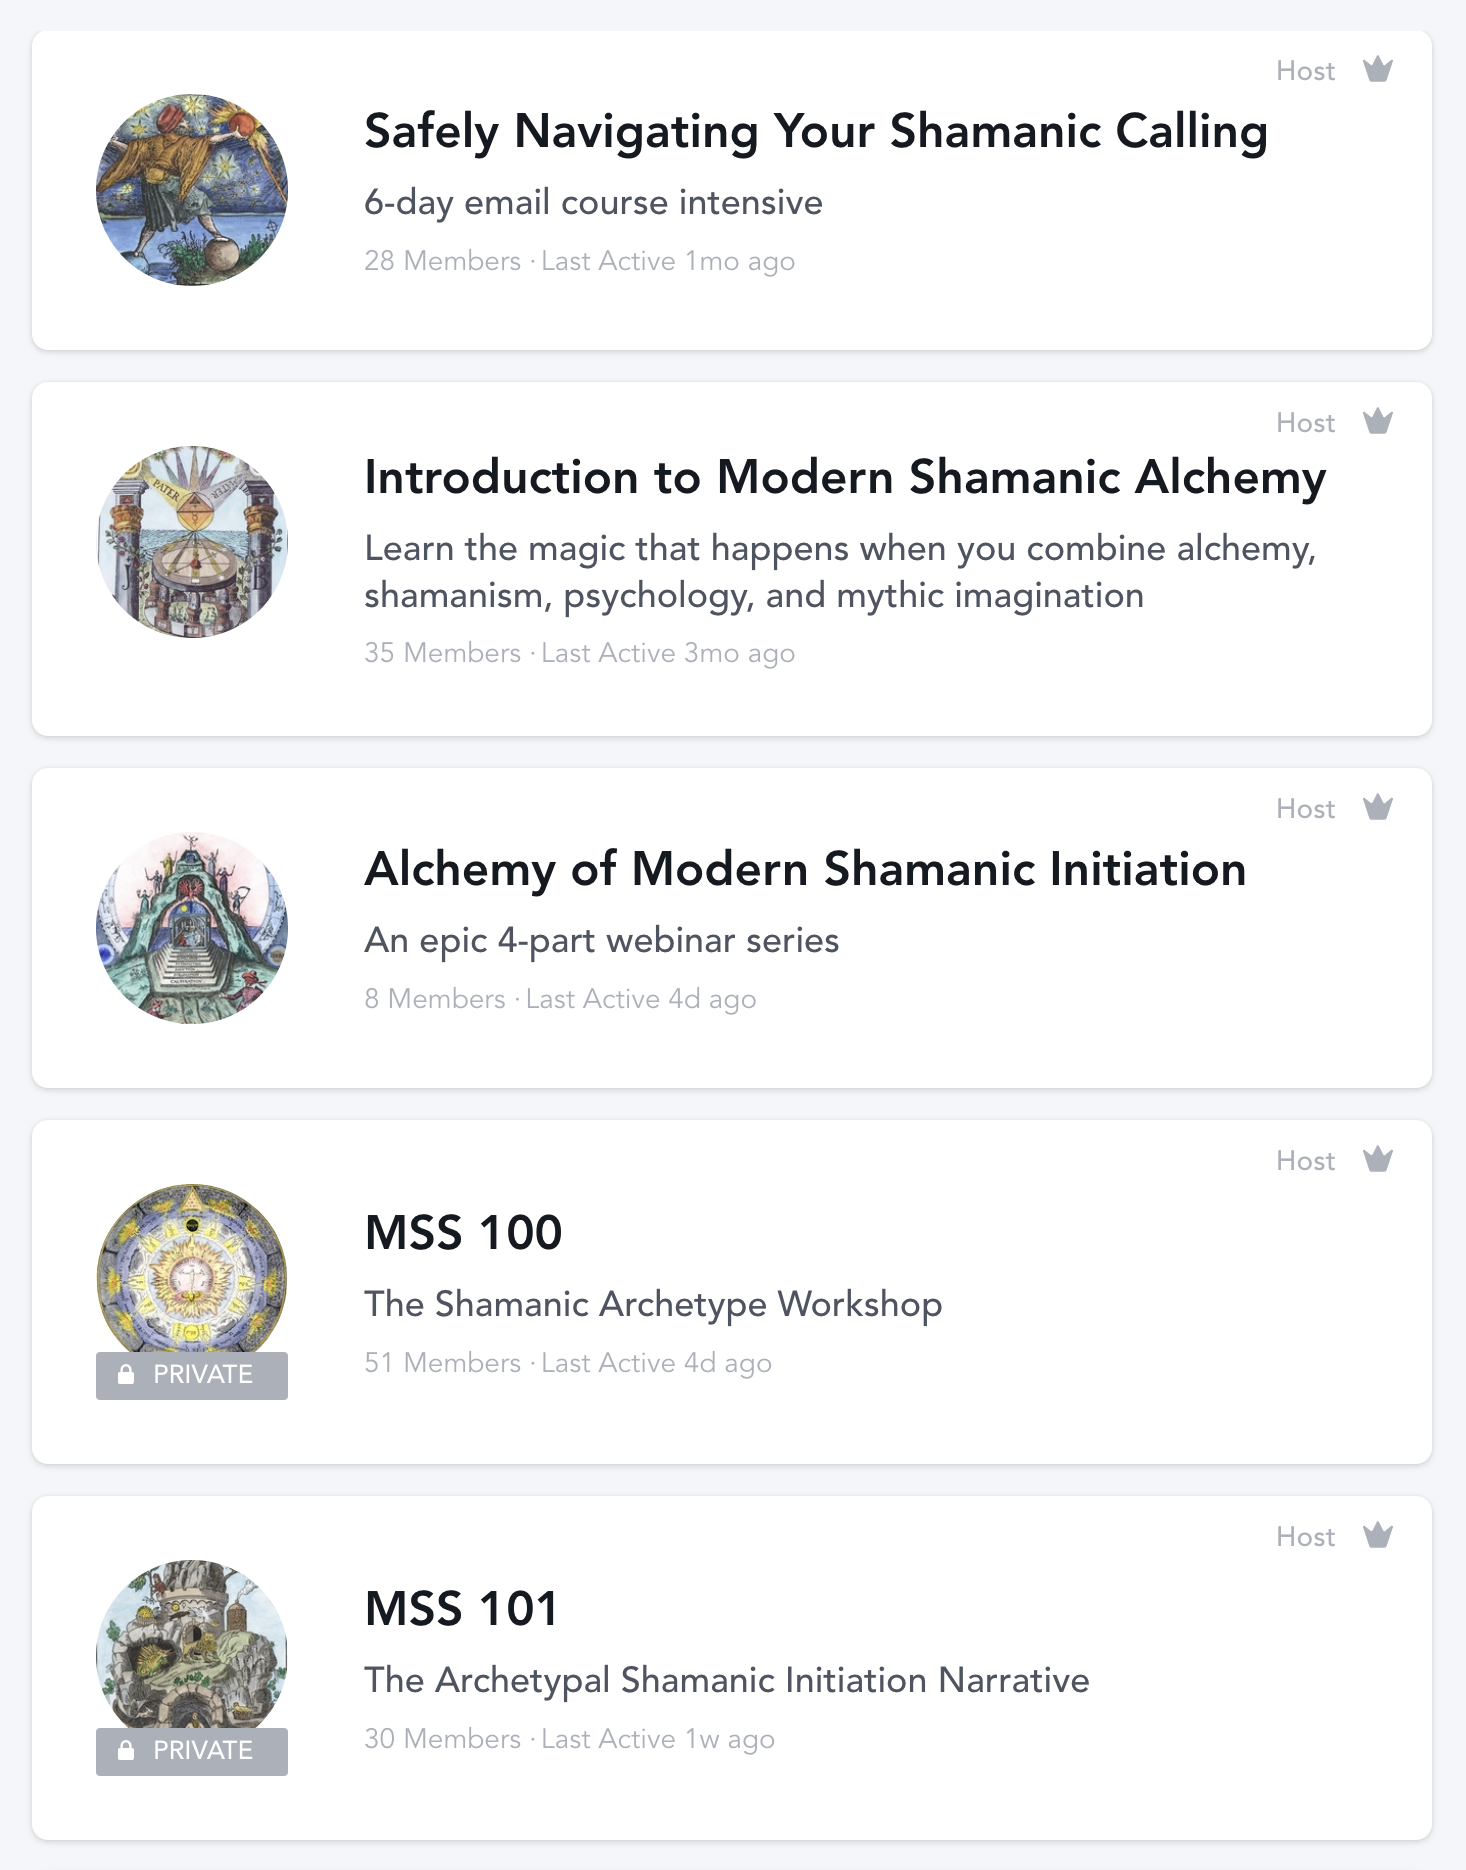Click the Host label on MSS 100 card

(x=1305, y=1161)
